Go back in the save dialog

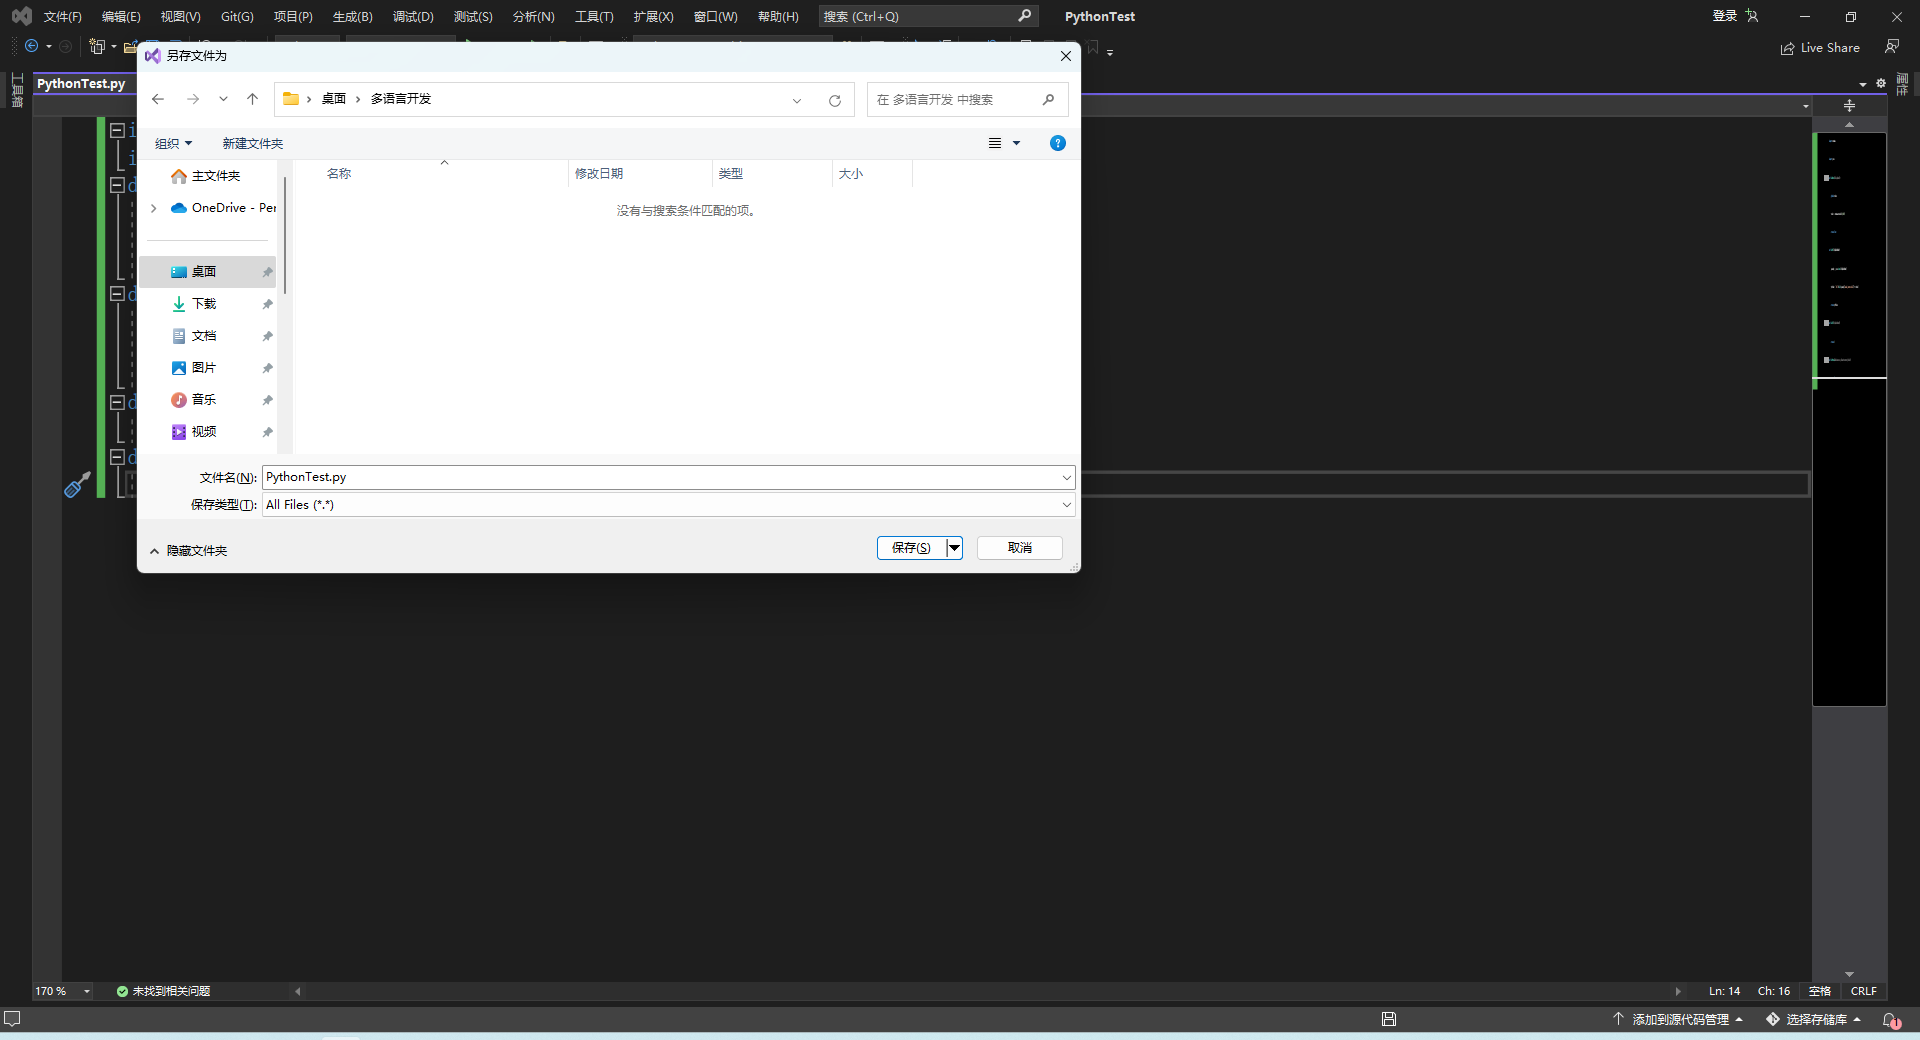pos(158,99)
